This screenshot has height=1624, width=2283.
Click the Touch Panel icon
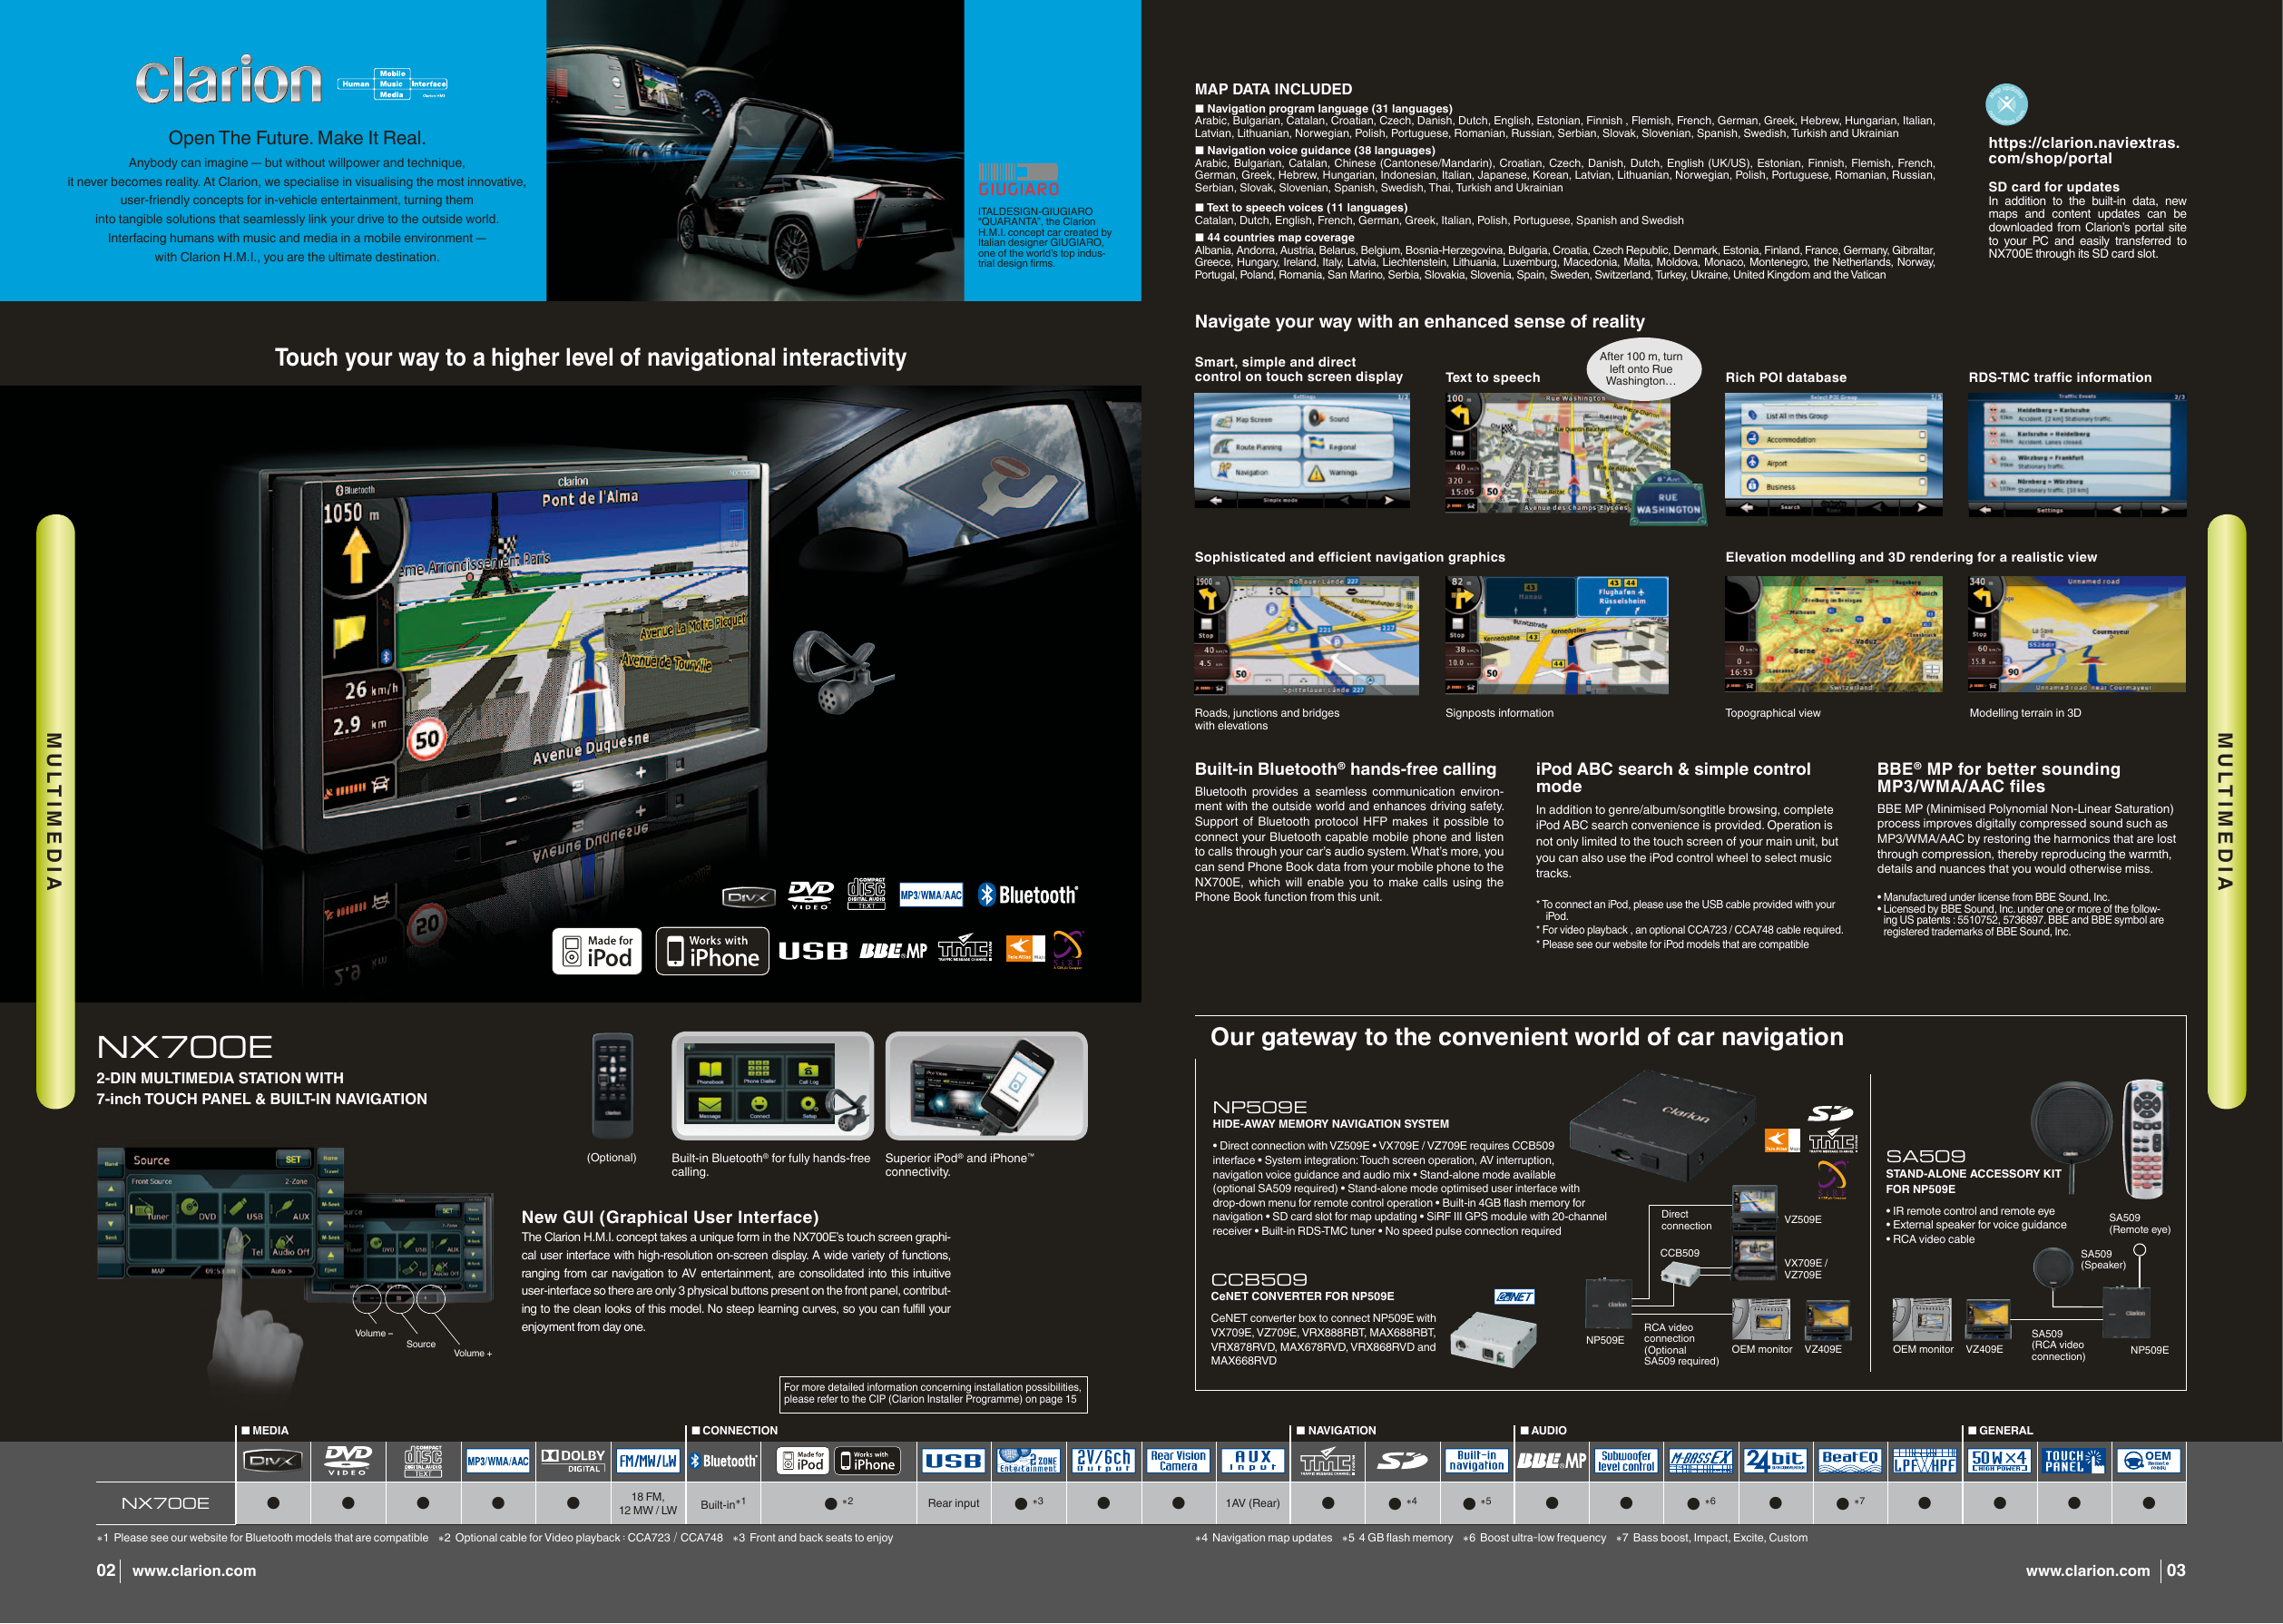(x=2074, y=1461)
